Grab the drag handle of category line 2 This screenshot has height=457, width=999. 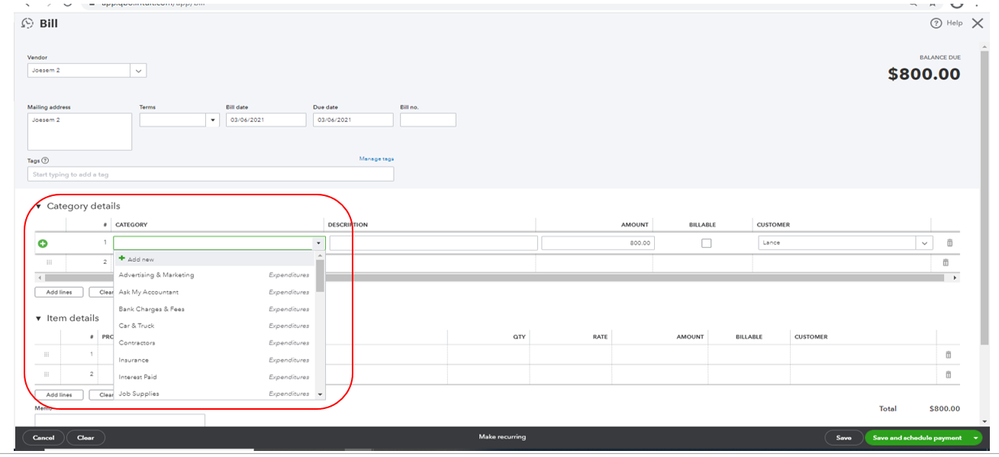click(x=48, y=262)
